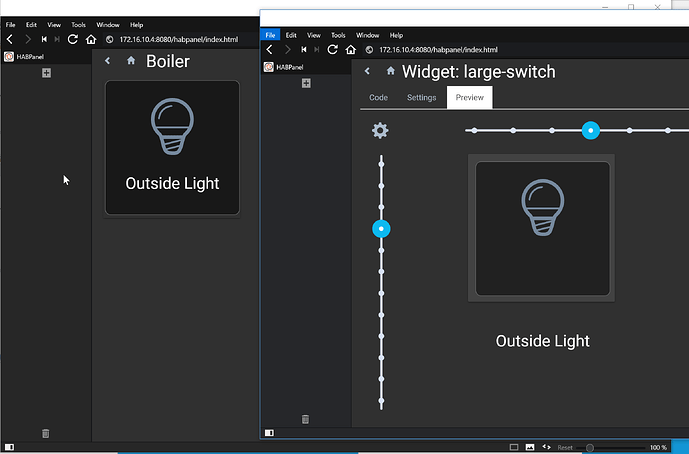Click the trash icon in left window sidebar
Image resolution: width=689 pixels, height=454 pixels.
[x=45, y=433]
